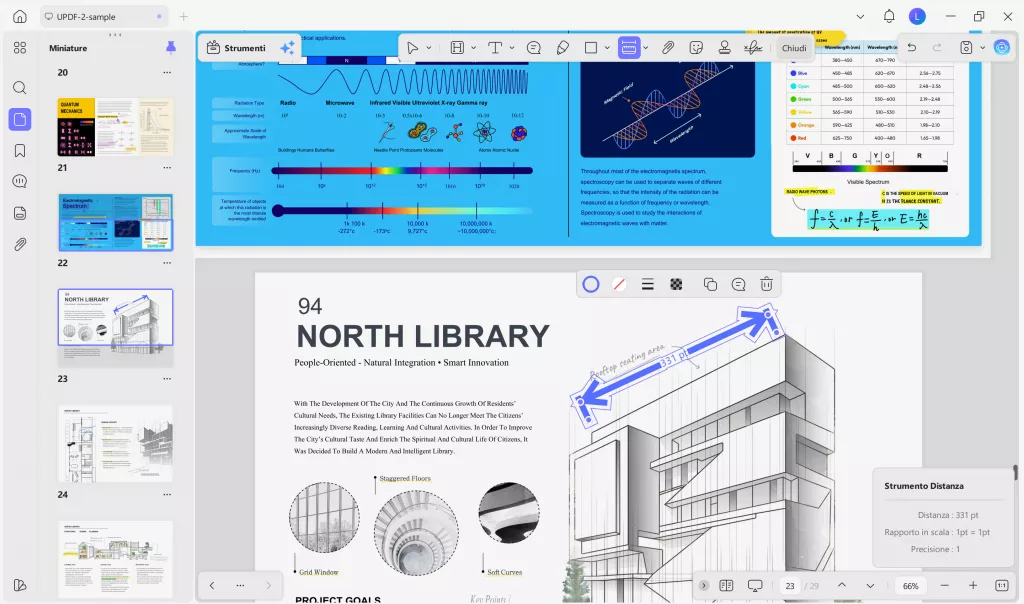Go to next page with down chevron
The image size is (1024, 604).
pos(870,585)
